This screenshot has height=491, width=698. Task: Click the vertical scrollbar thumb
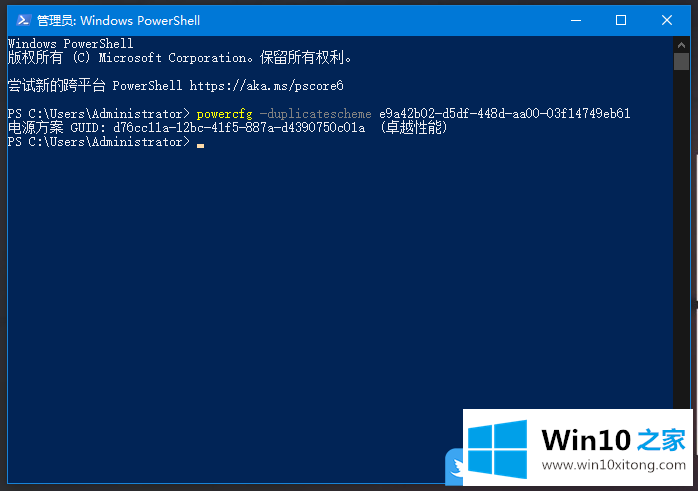pyautogui.click(x=681, y=61)
